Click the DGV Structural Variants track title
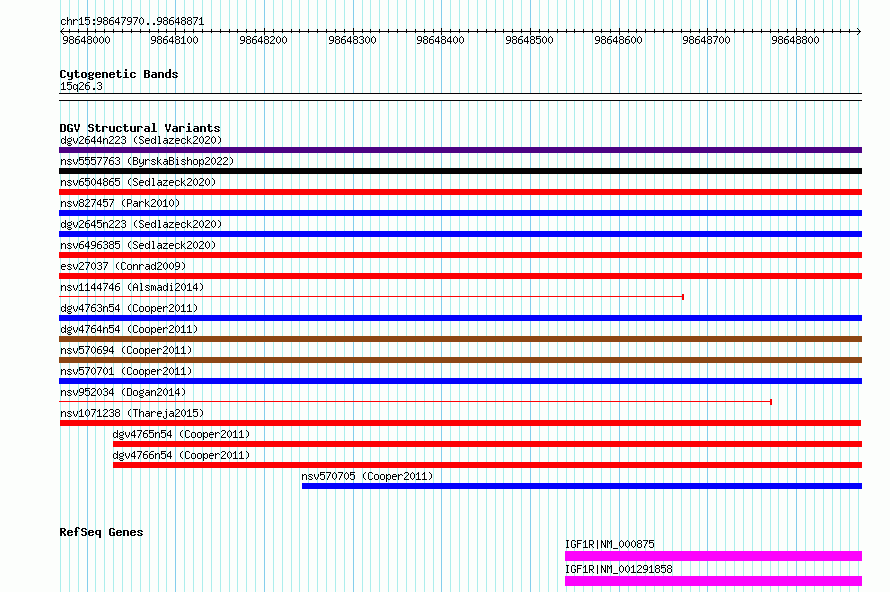Viewport: 890px width, 592px height. click(140, 128)
